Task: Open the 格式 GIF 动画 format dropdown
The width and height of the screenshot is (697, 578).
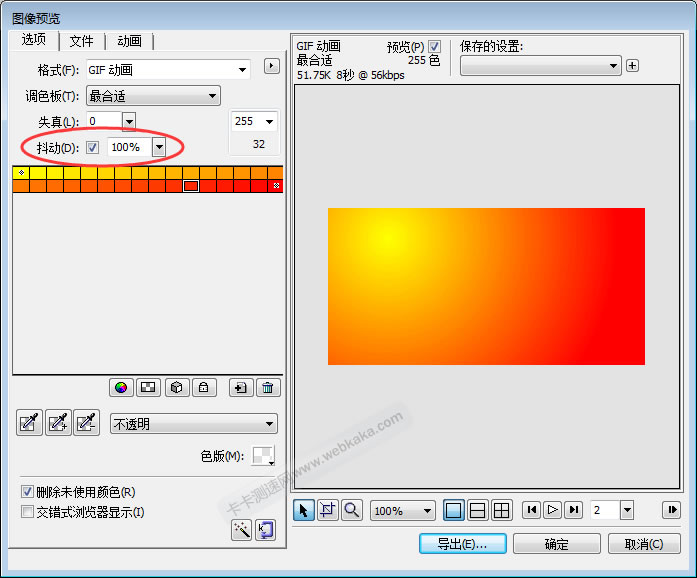Action: [167, 70]
